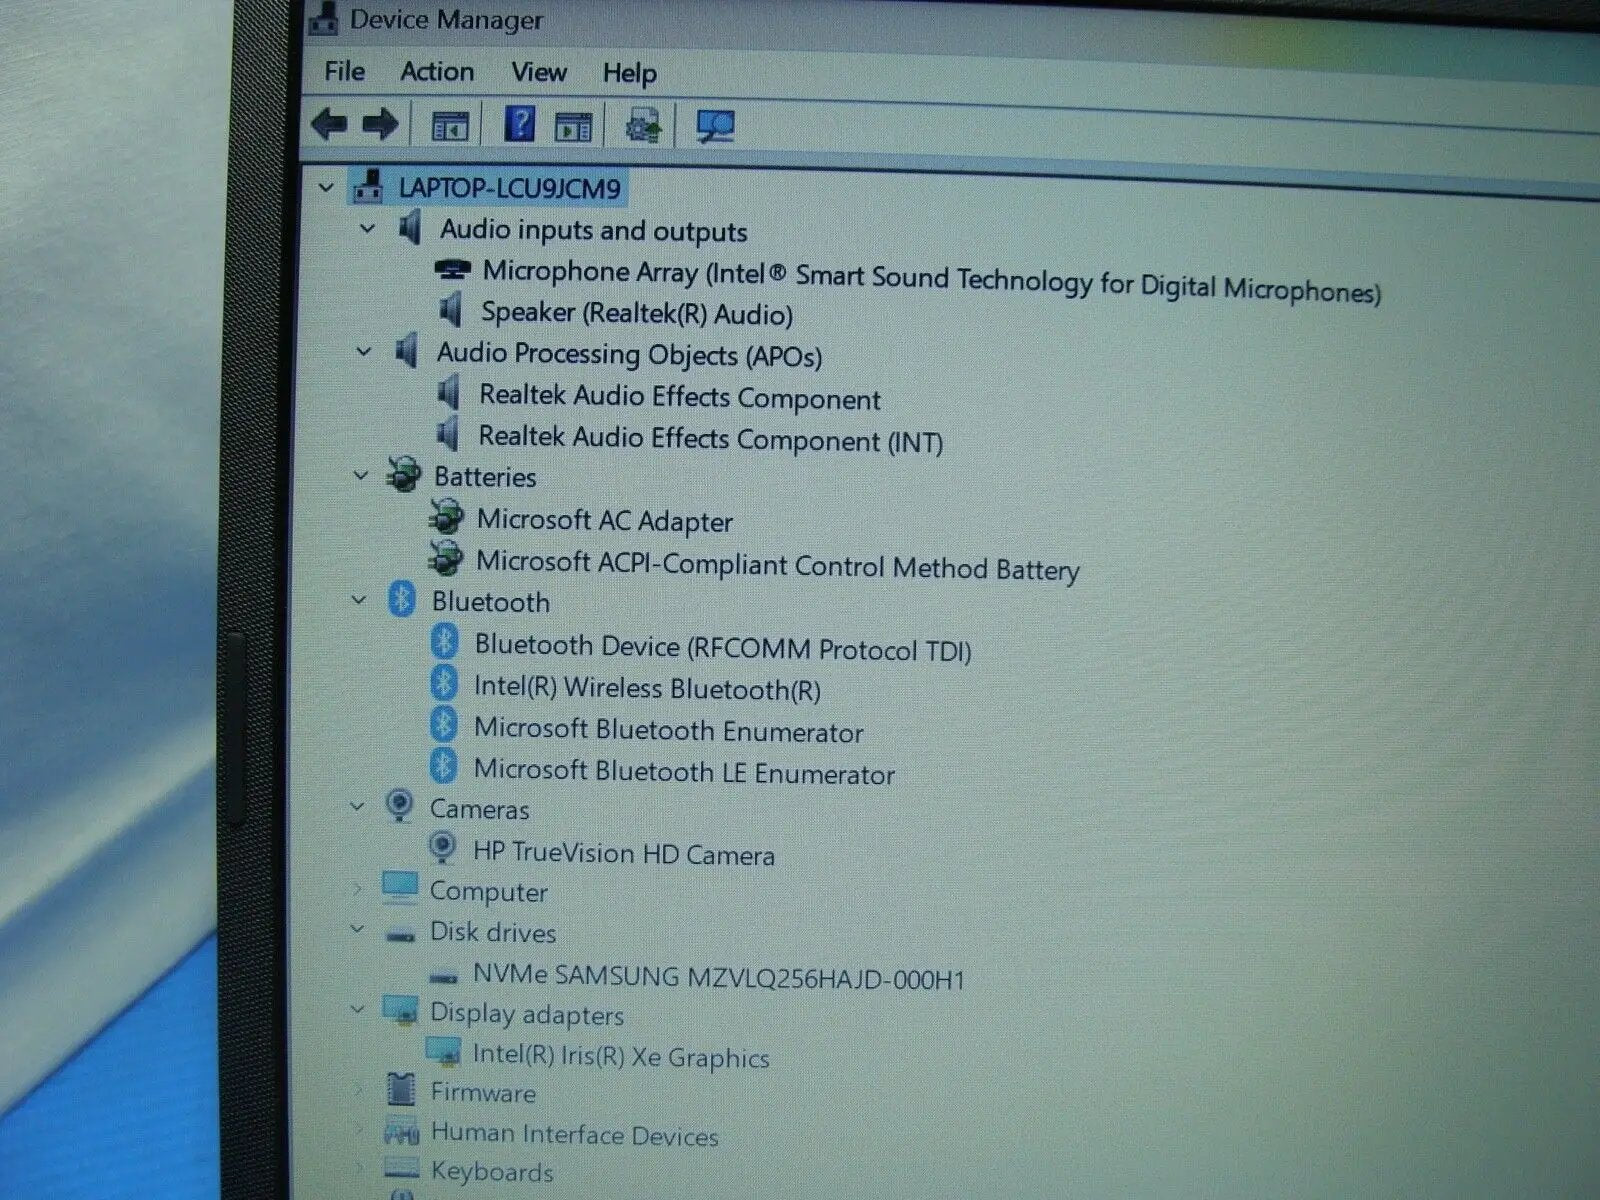Select the Keyboards category label
The height and width of the screenshot is (1200, 1600).
coord(491,1171)
